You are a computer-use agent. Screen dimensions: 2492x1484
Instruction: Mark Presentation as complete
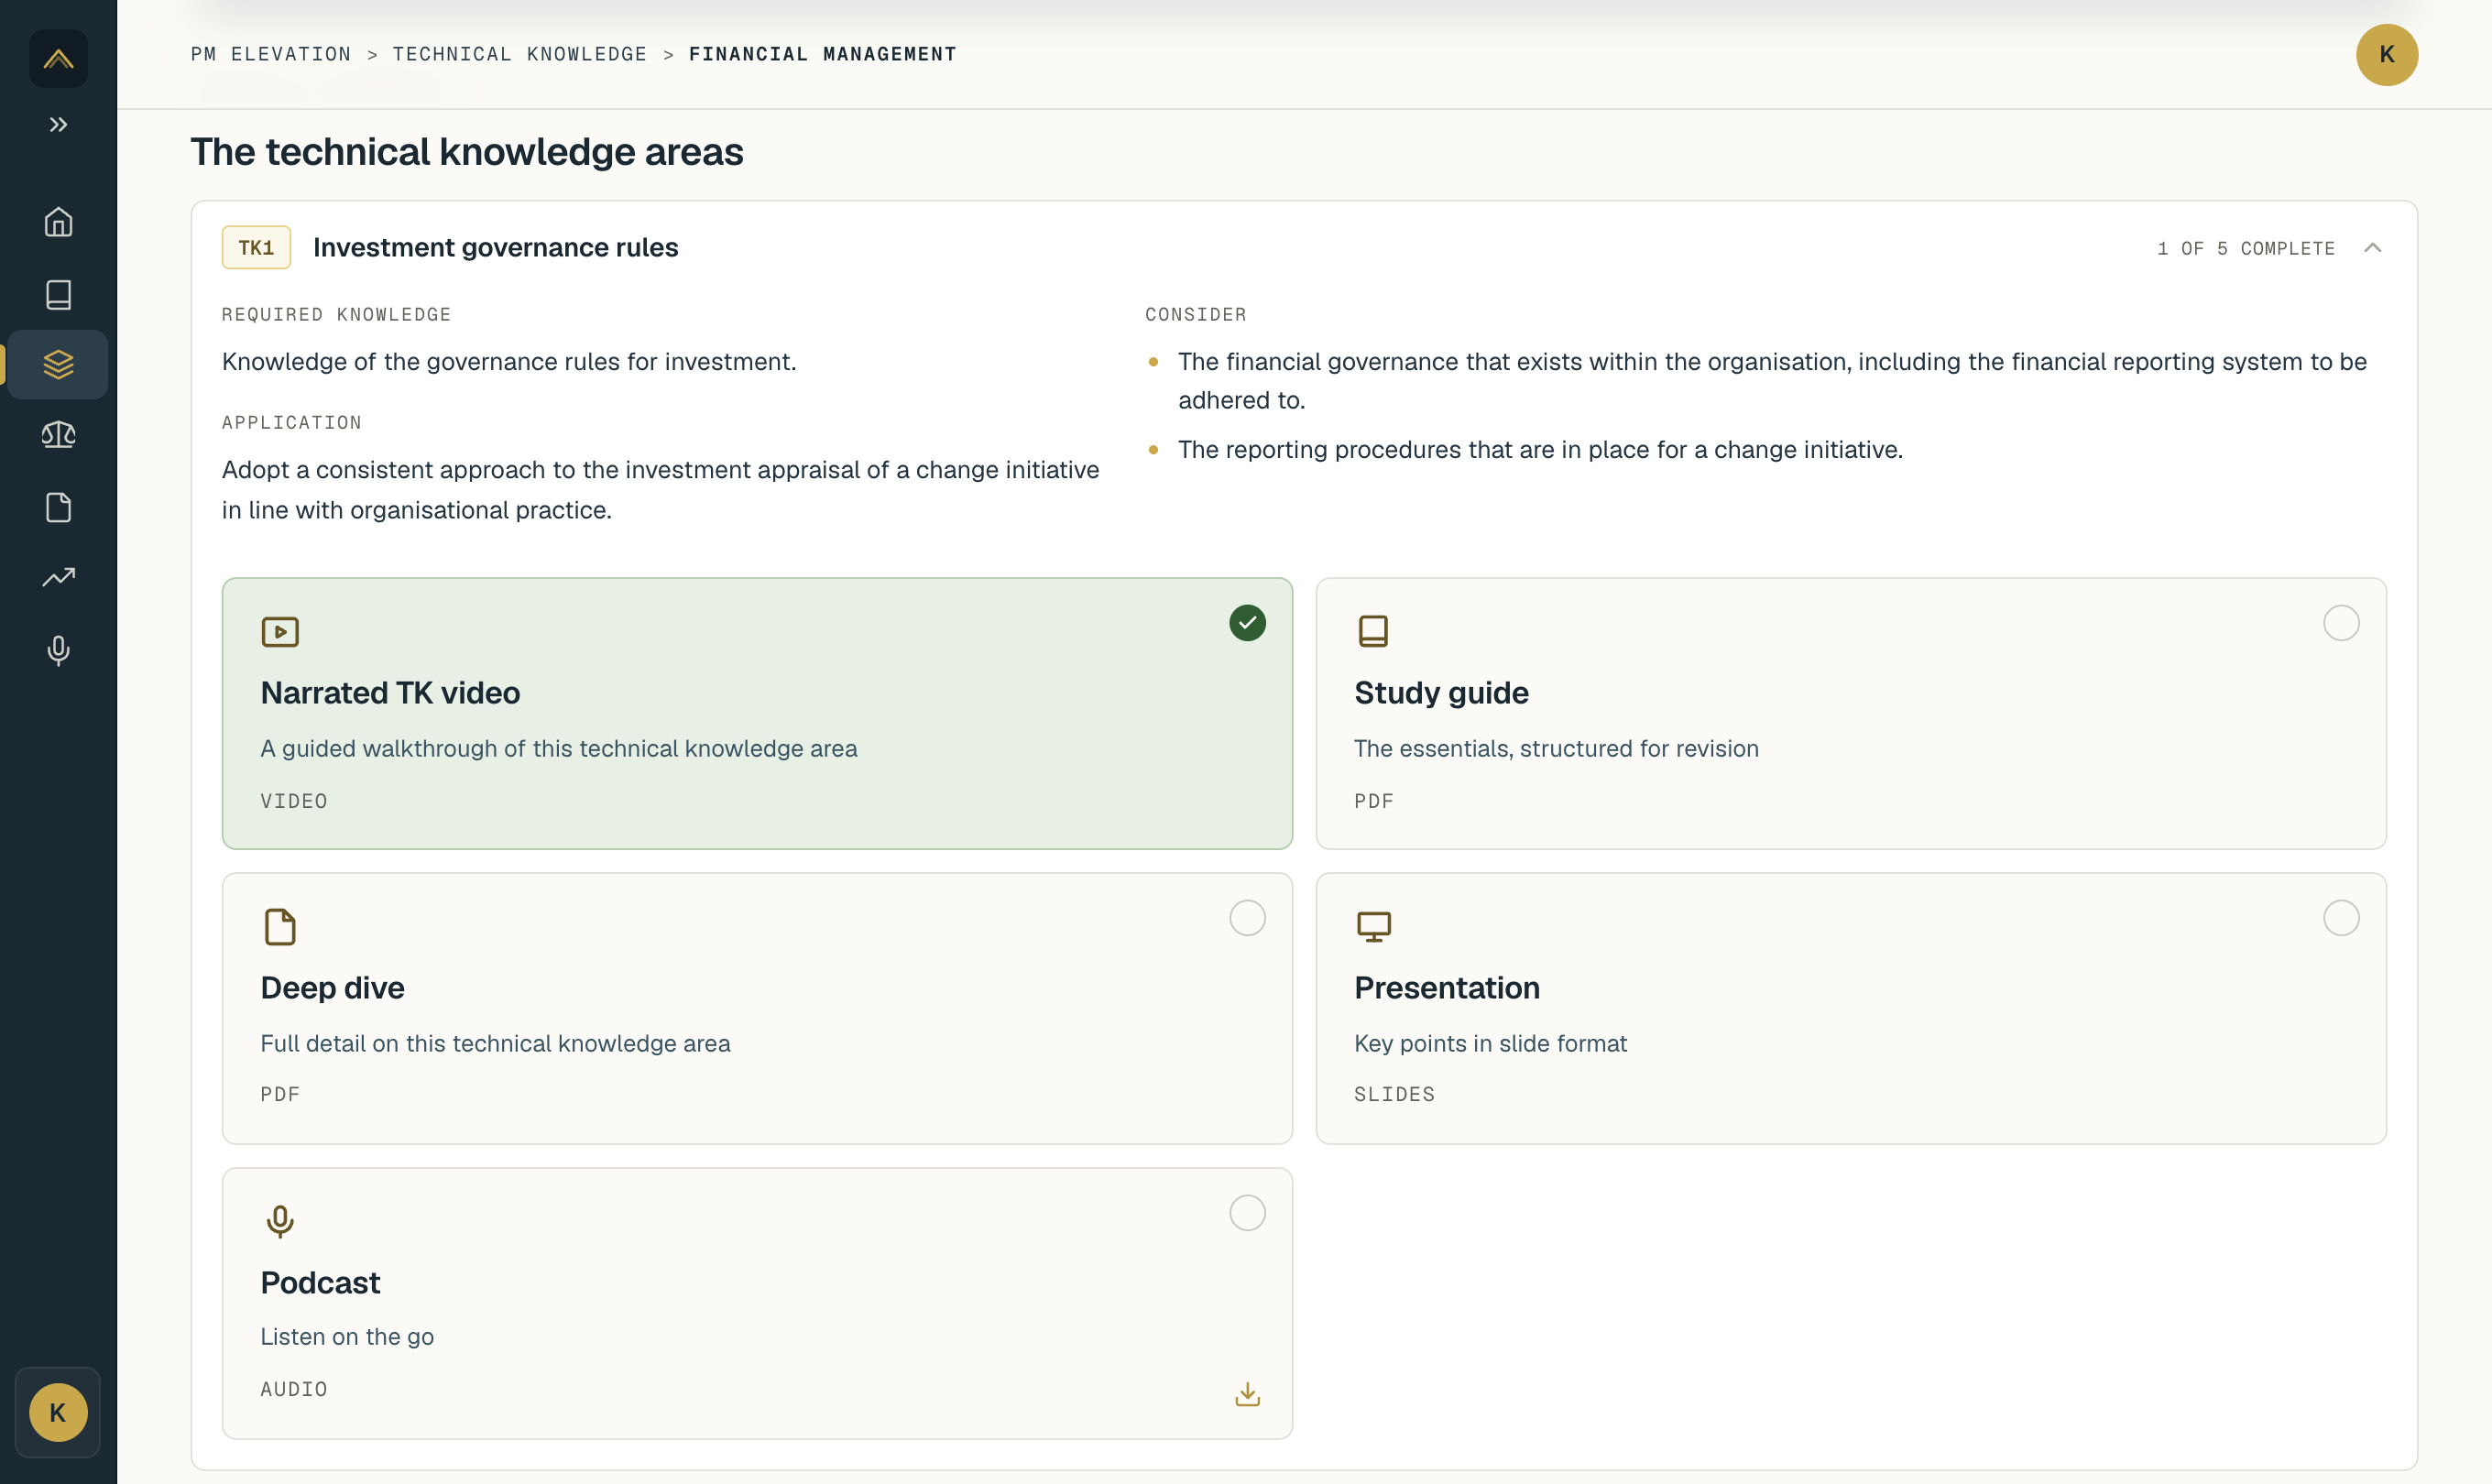[x=2340, y=918]
